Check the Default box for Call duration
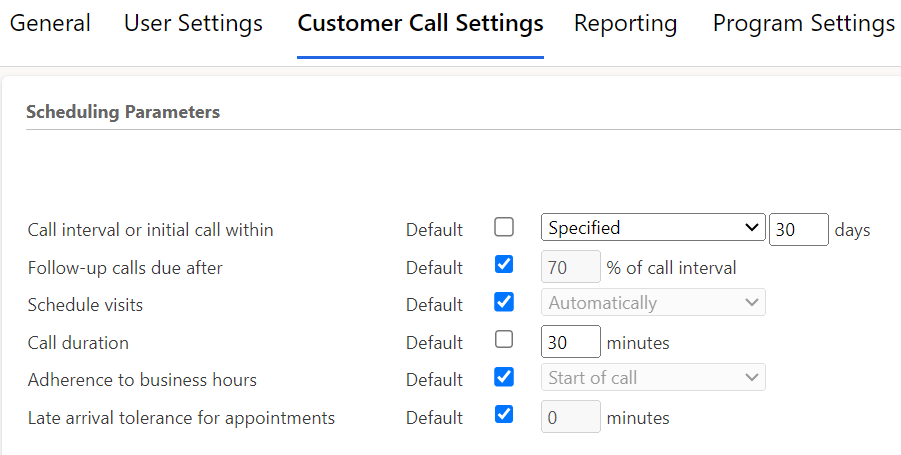This screenshot has height=455, width=901. [504, 340]
